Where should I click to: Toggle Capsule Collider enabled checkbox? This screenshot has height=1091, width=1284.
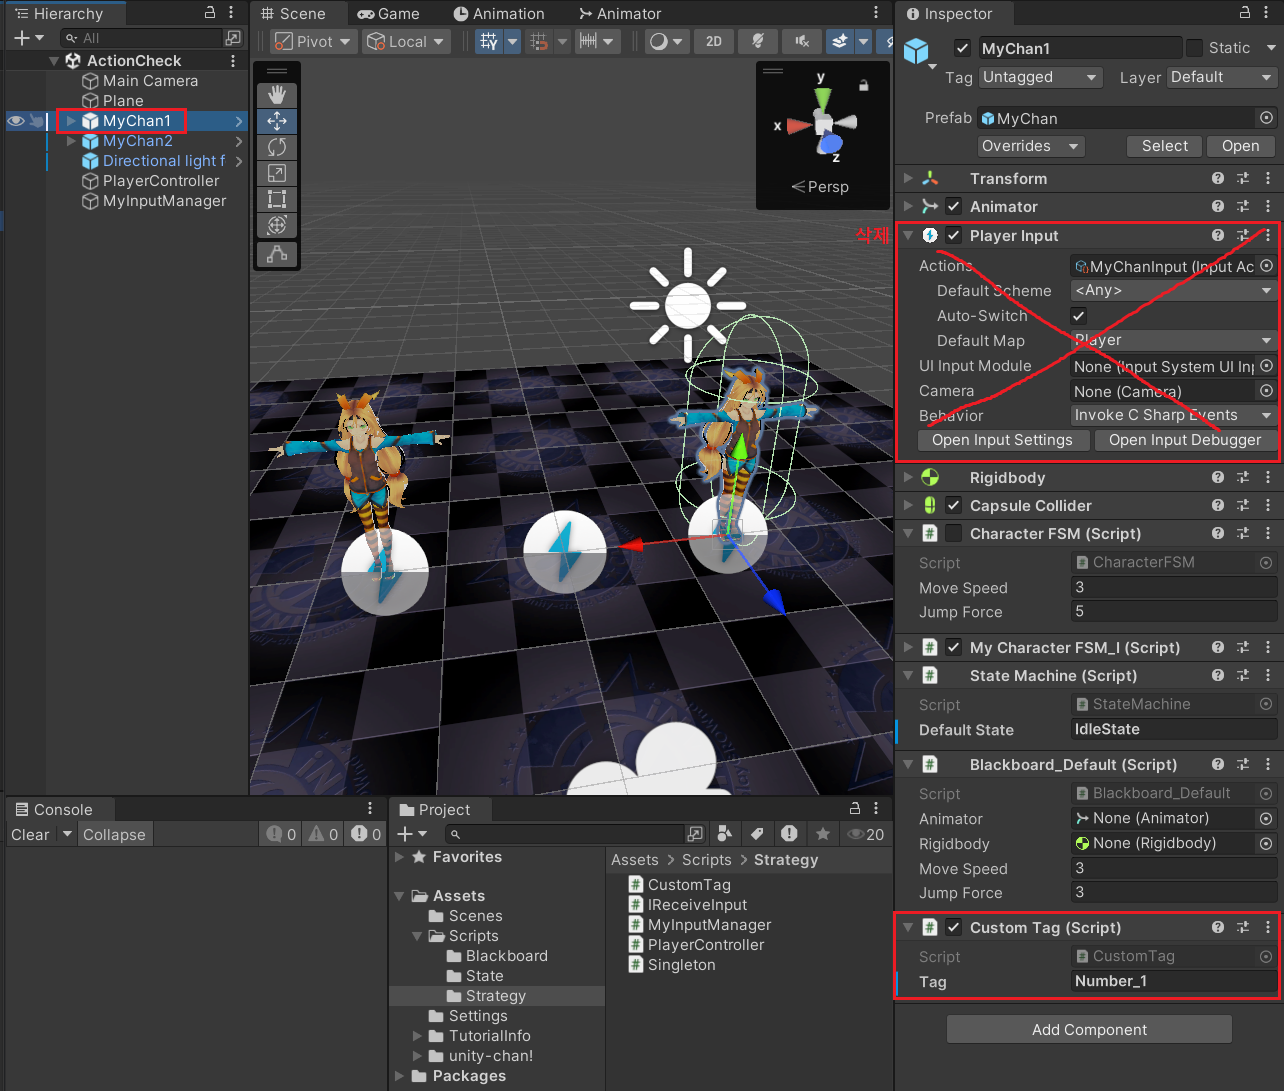coord(953,505)
